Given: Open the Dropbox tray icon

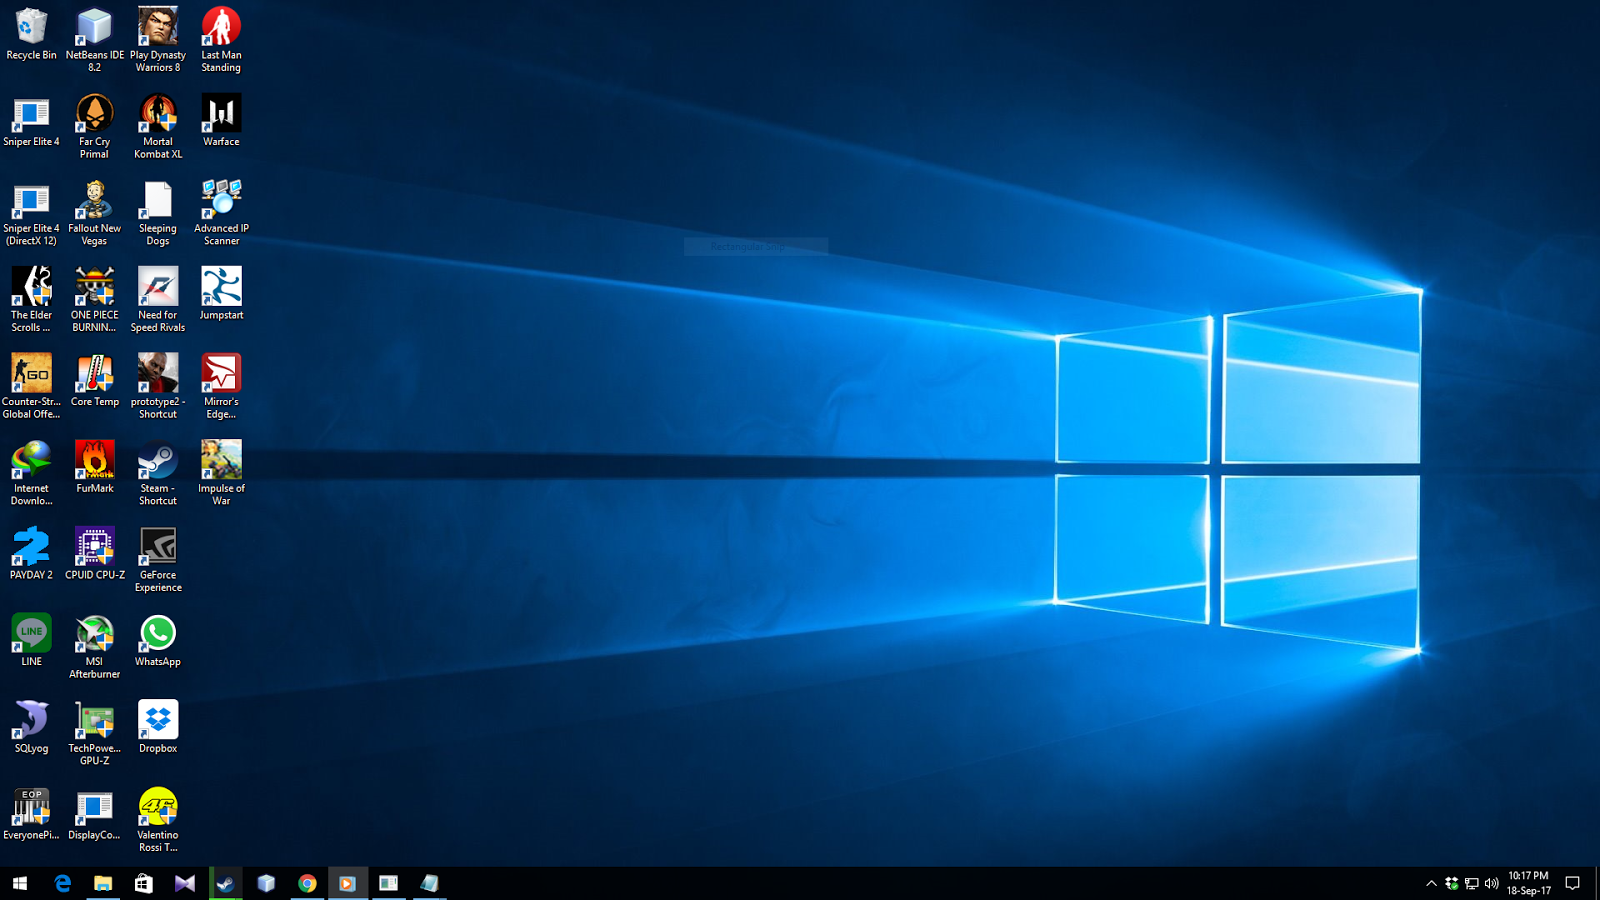Looking at the screenshot, I should pos(1450,883).
